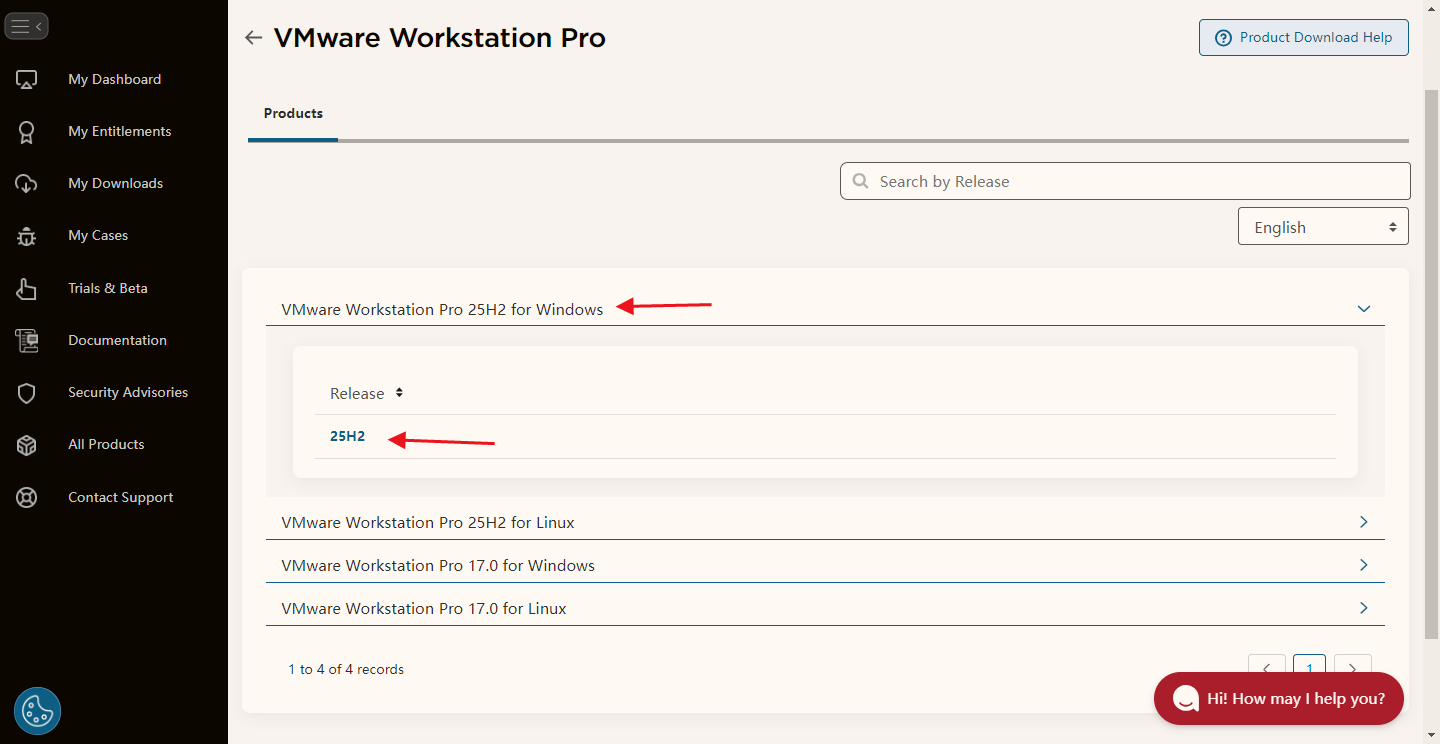Select page 1 in pagination

1309,669
